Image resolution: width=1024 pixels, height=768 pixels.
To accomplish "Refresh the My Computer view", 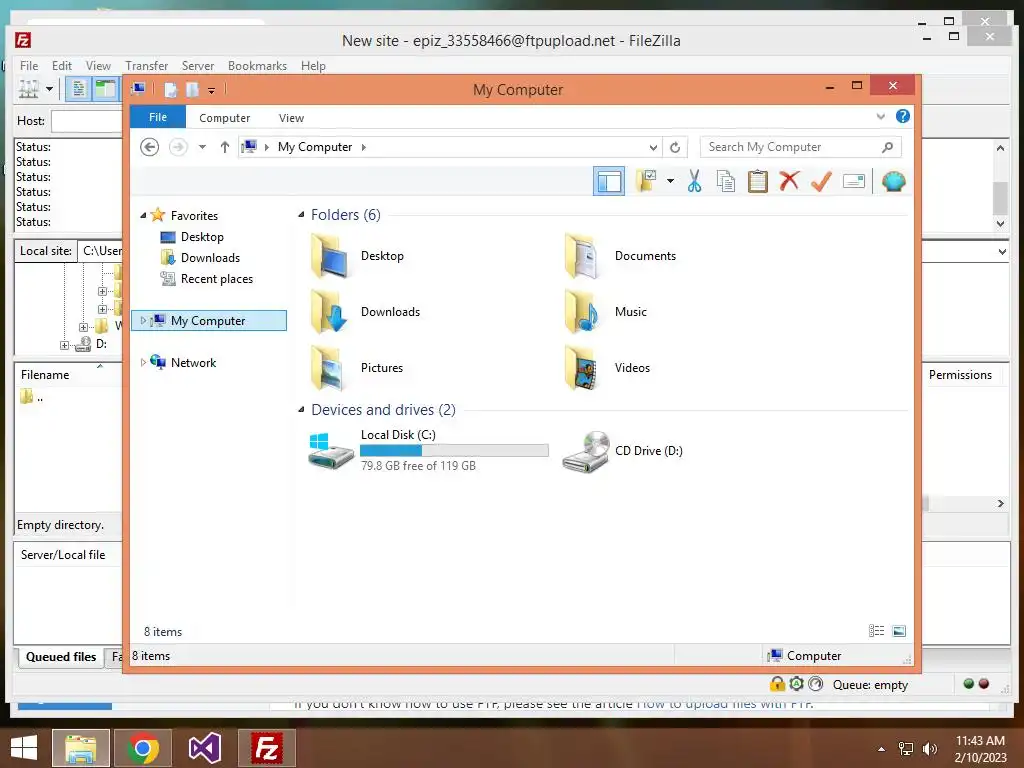I will (x=675, y=148).
